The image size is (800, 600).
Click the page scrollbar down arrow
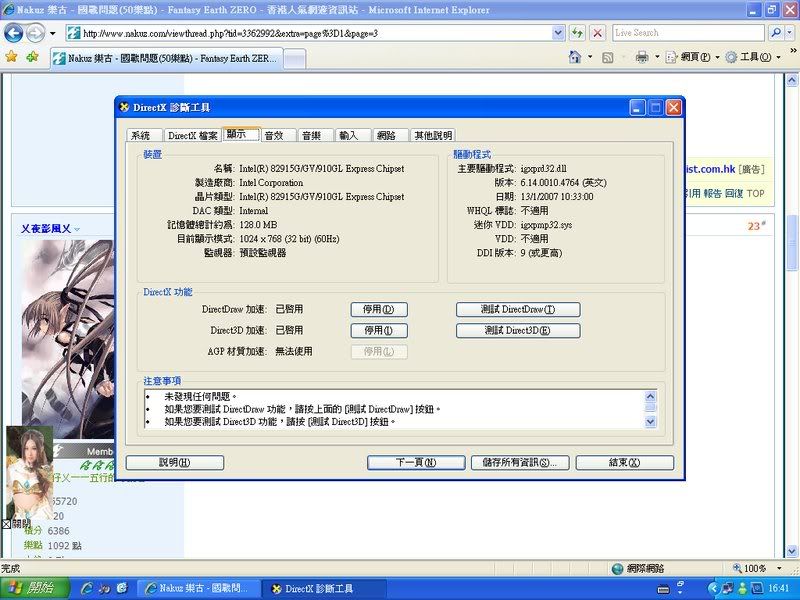click(x=791, y=551)
